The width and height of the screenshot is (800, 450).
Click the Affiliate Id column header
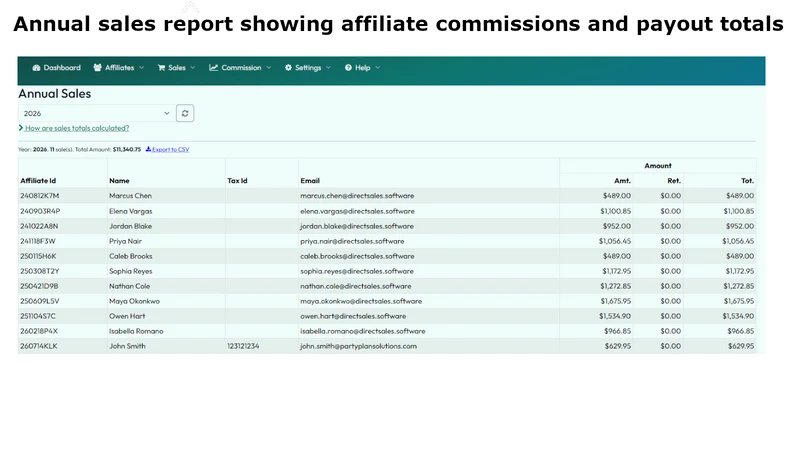tap(38, 181)
